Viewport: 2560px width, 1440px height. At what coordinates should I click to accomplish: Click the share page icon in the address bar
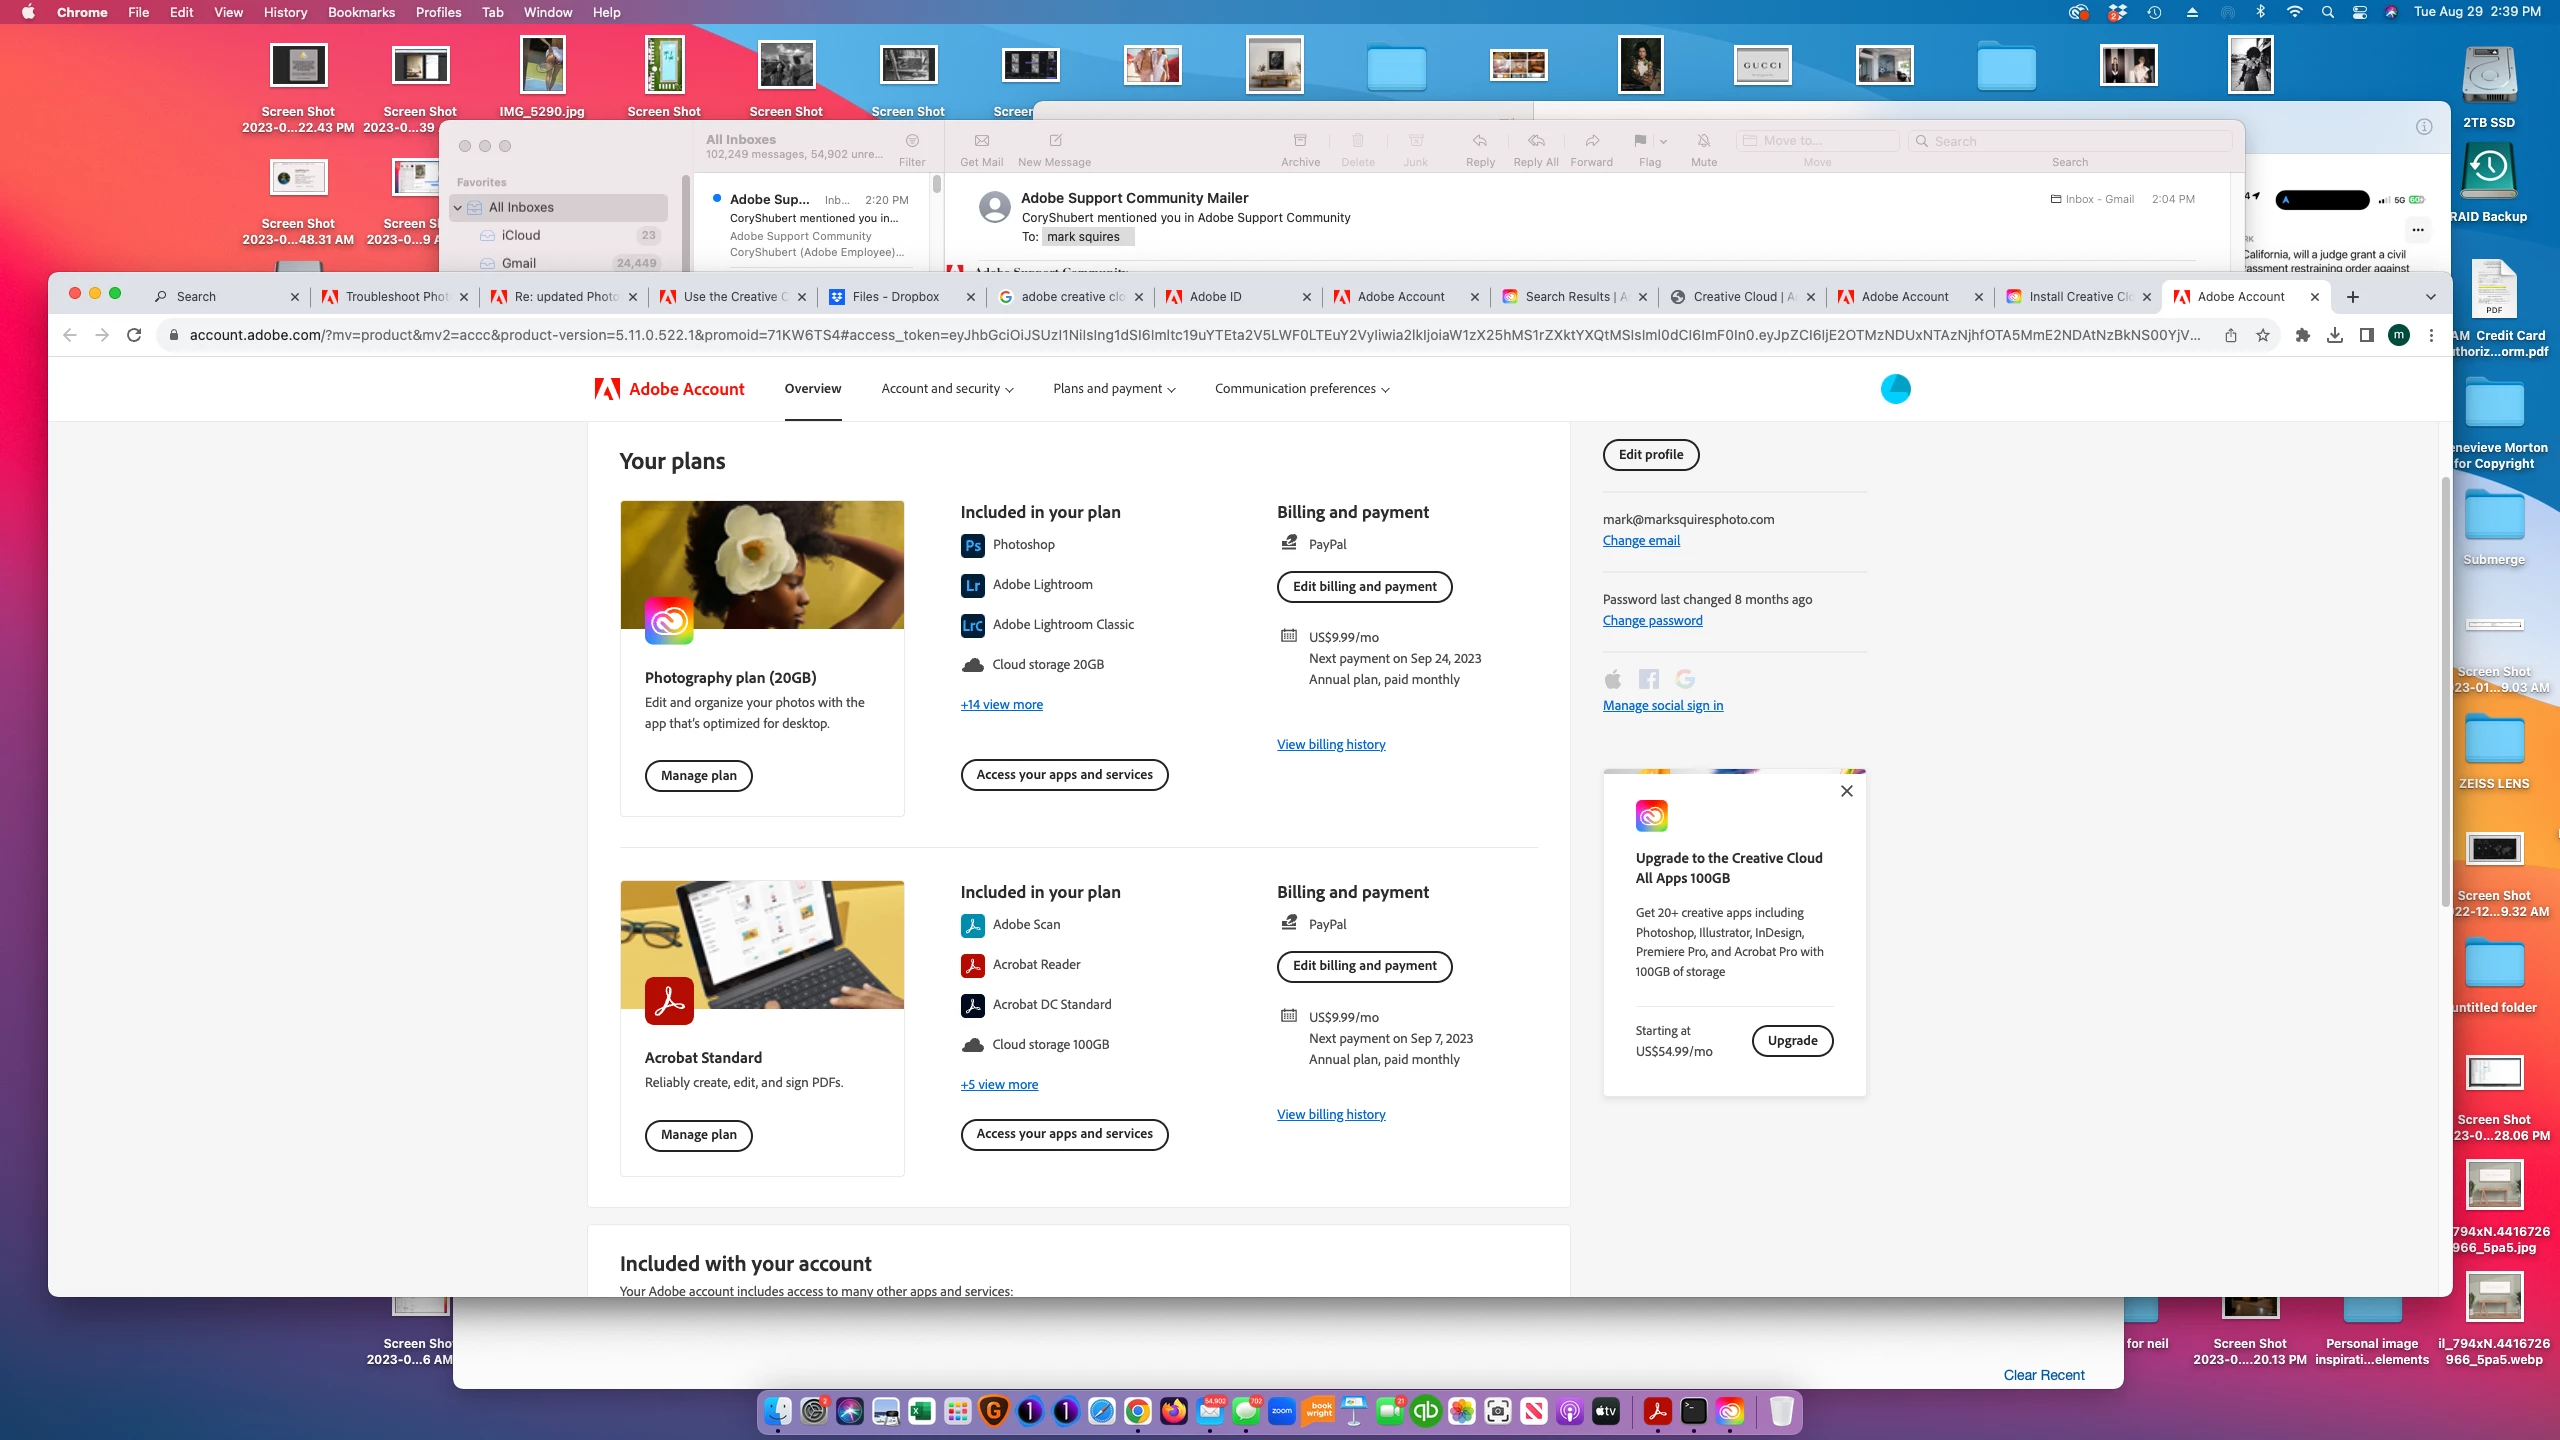[x=2230, y=335]
